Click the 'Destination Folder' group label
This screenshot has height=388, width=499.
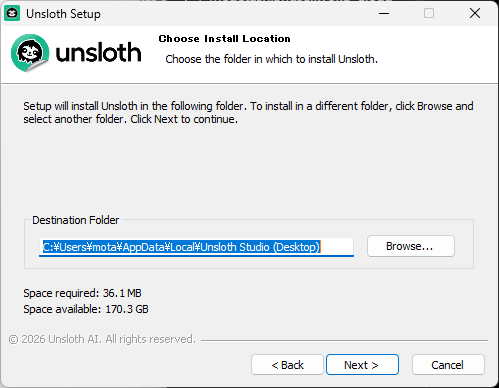(75, 220)
